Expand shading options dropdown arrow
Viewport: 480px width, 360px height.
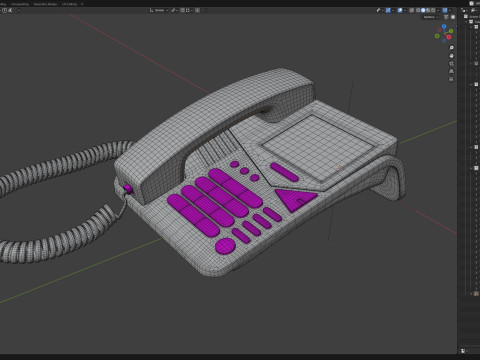[438, 10]
